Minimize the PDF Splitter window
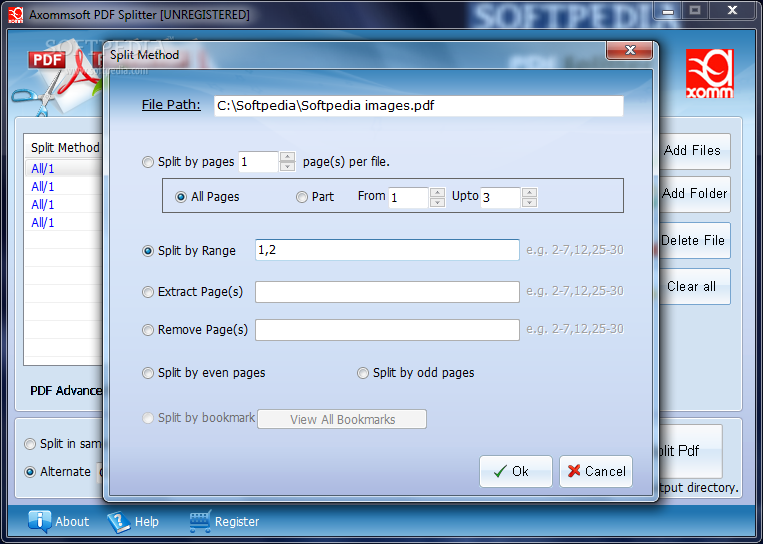Screen dimensions: 763x544 [x=668, y=11]
